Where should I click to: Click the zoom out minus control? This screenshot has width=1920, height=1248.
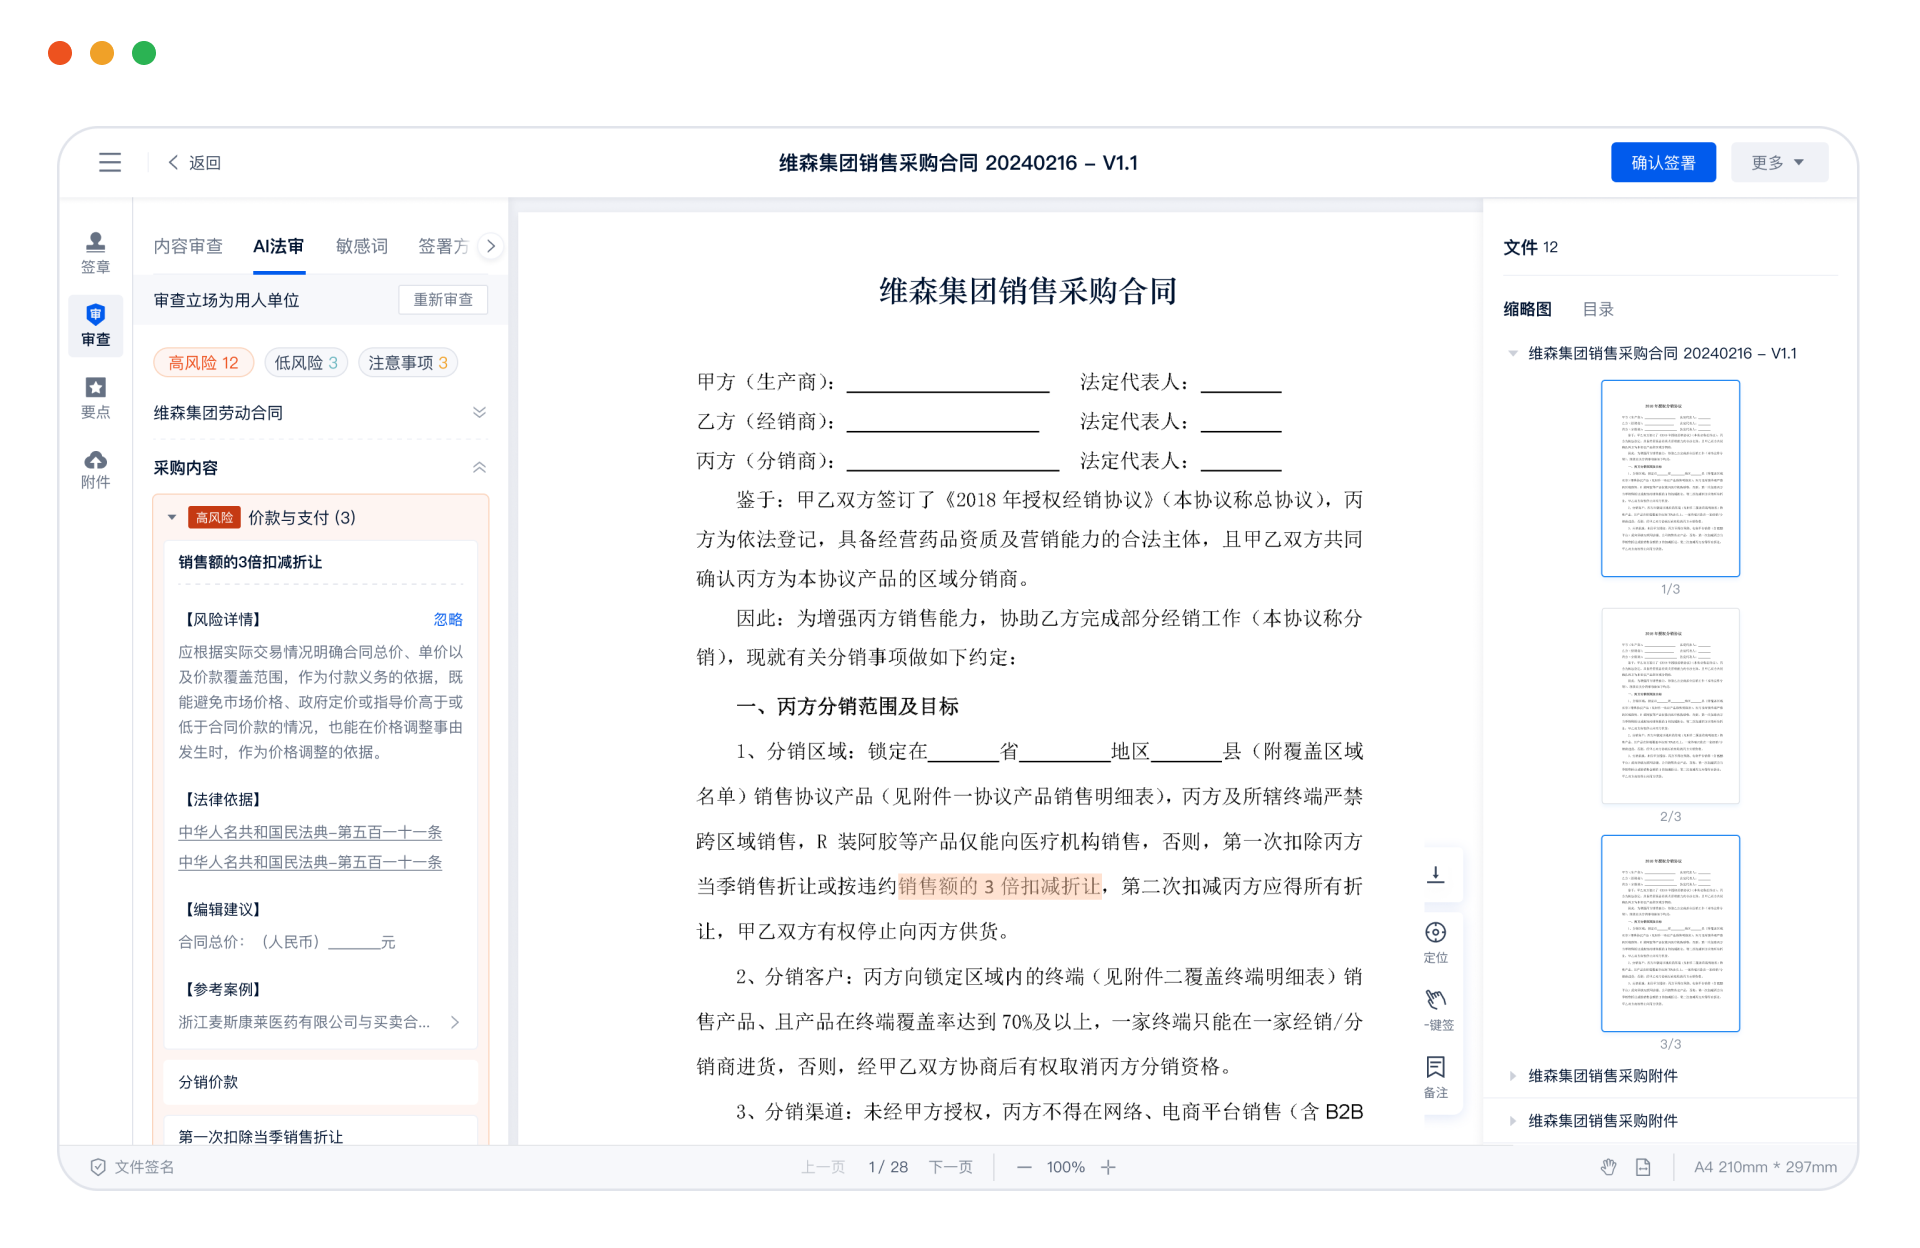(1023, 1167)
